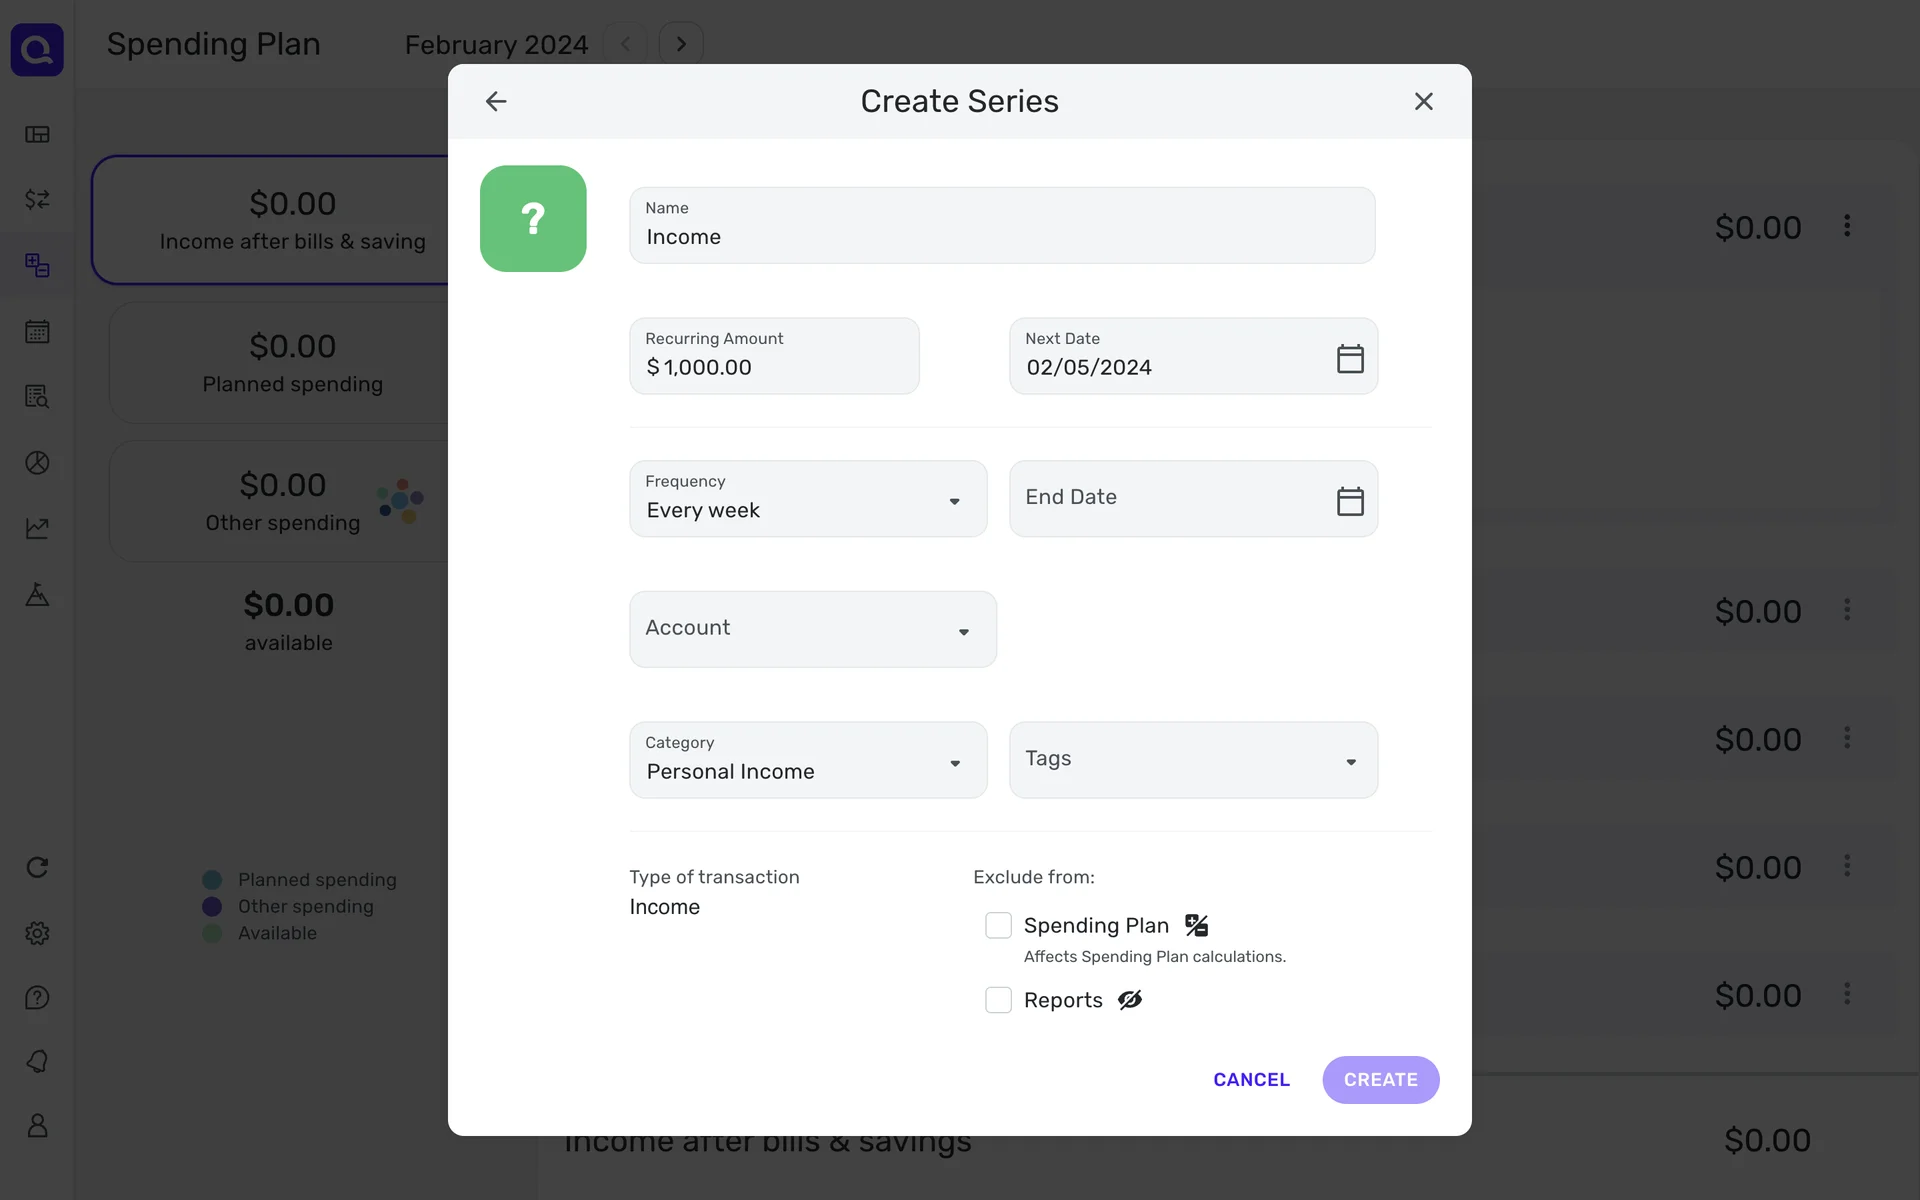Close the Create Series dialog
This screenshot has width=1920, height=1200.
tap(1423, 101)
